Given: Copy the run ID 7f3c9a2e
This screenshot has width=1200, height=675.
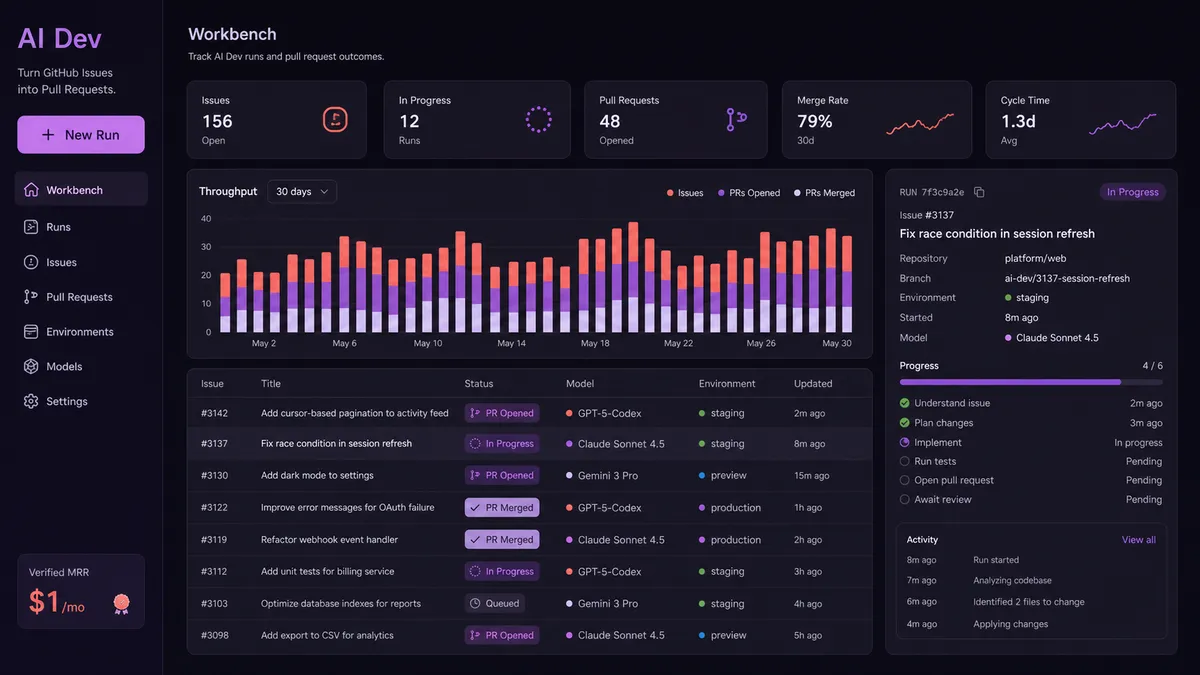Looking at the screenshot, I should click(x=979, y=192).
